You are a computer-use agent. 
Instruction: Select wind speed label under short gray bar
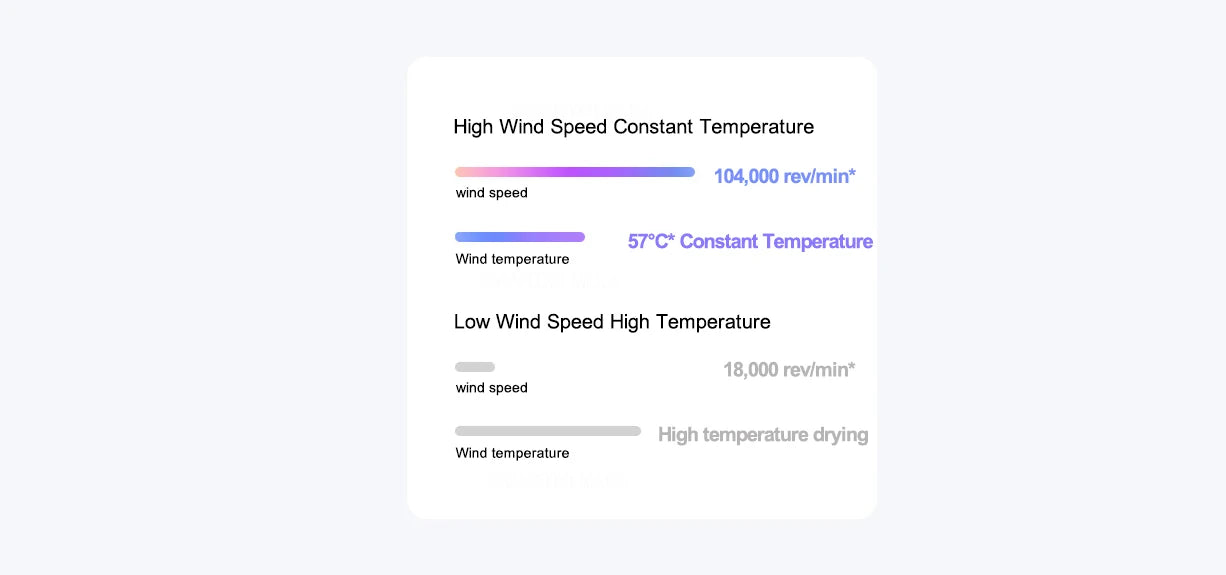point(491,388)
